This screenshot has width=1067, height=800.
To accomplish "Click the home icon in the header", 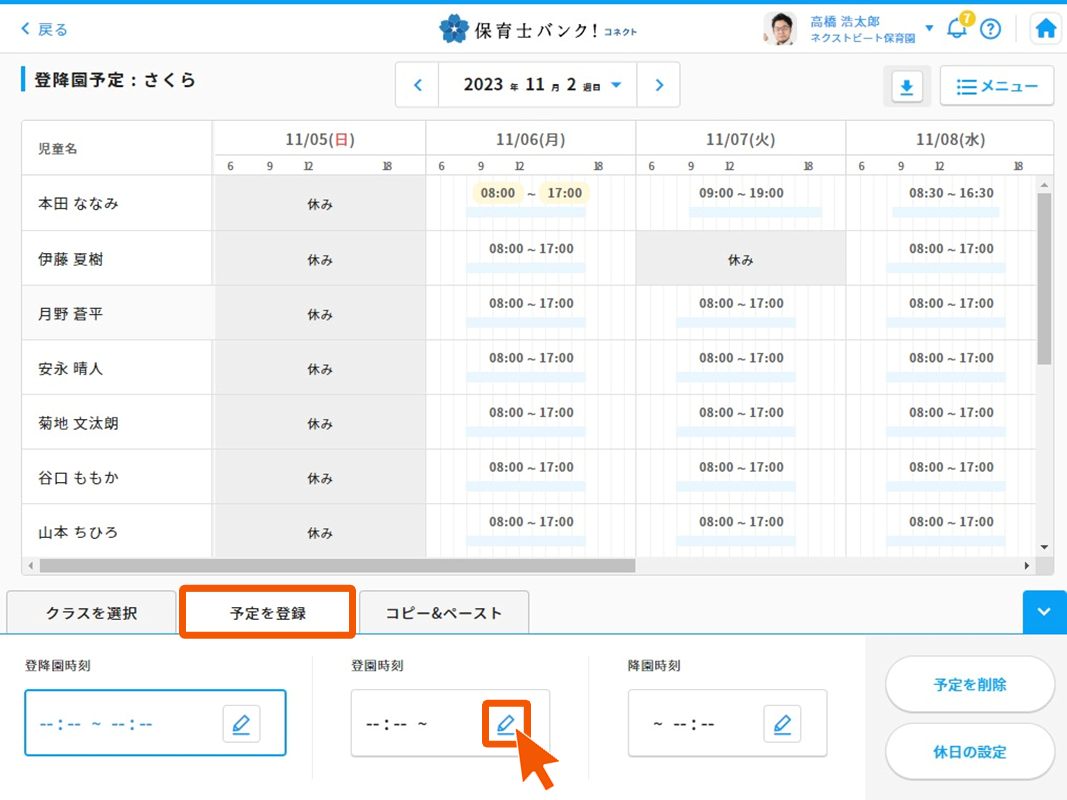I will pos(1045,29).
